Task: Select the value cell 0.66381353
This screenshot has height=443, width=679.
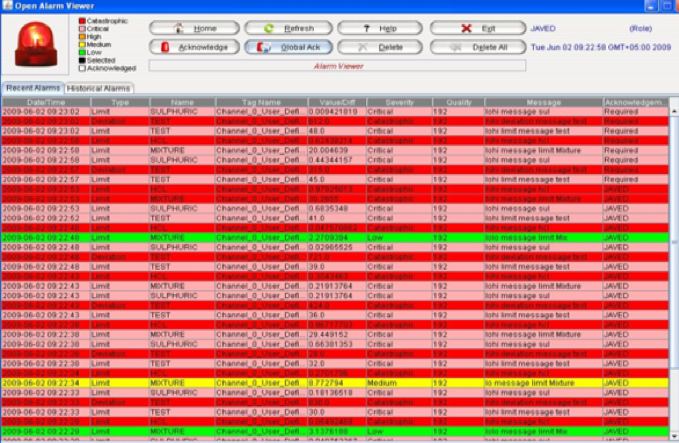Action: tap(337, 344)
